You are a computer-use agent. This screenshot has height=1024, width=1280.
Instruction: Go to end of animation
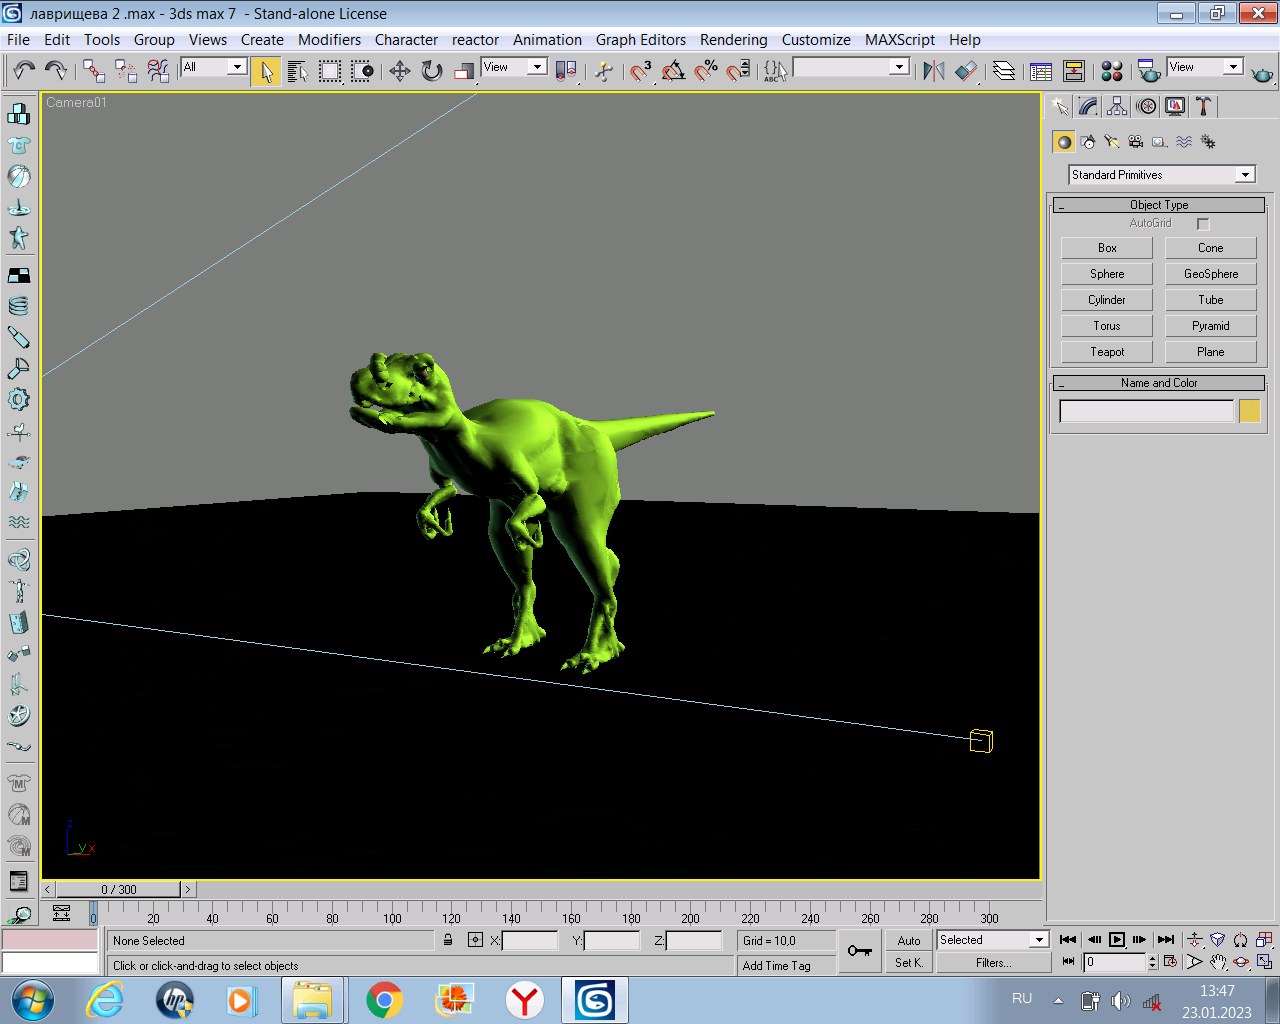[x=1166, y=940]
